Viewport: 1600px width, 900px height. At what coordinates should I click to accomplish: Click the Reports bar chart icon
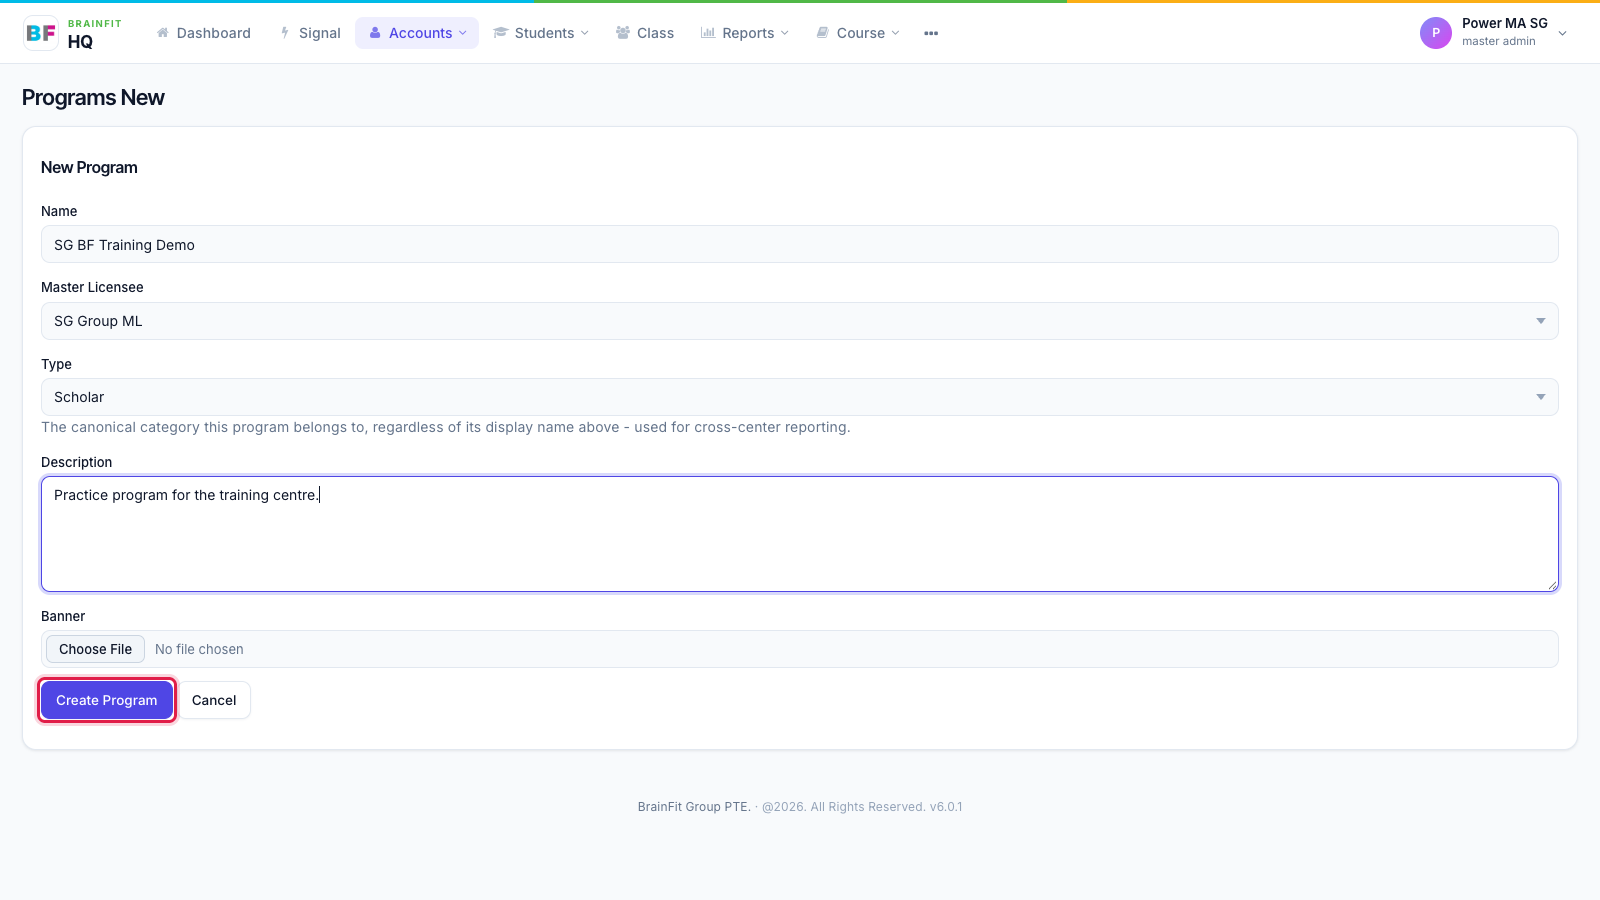click(x=708, y=33)
